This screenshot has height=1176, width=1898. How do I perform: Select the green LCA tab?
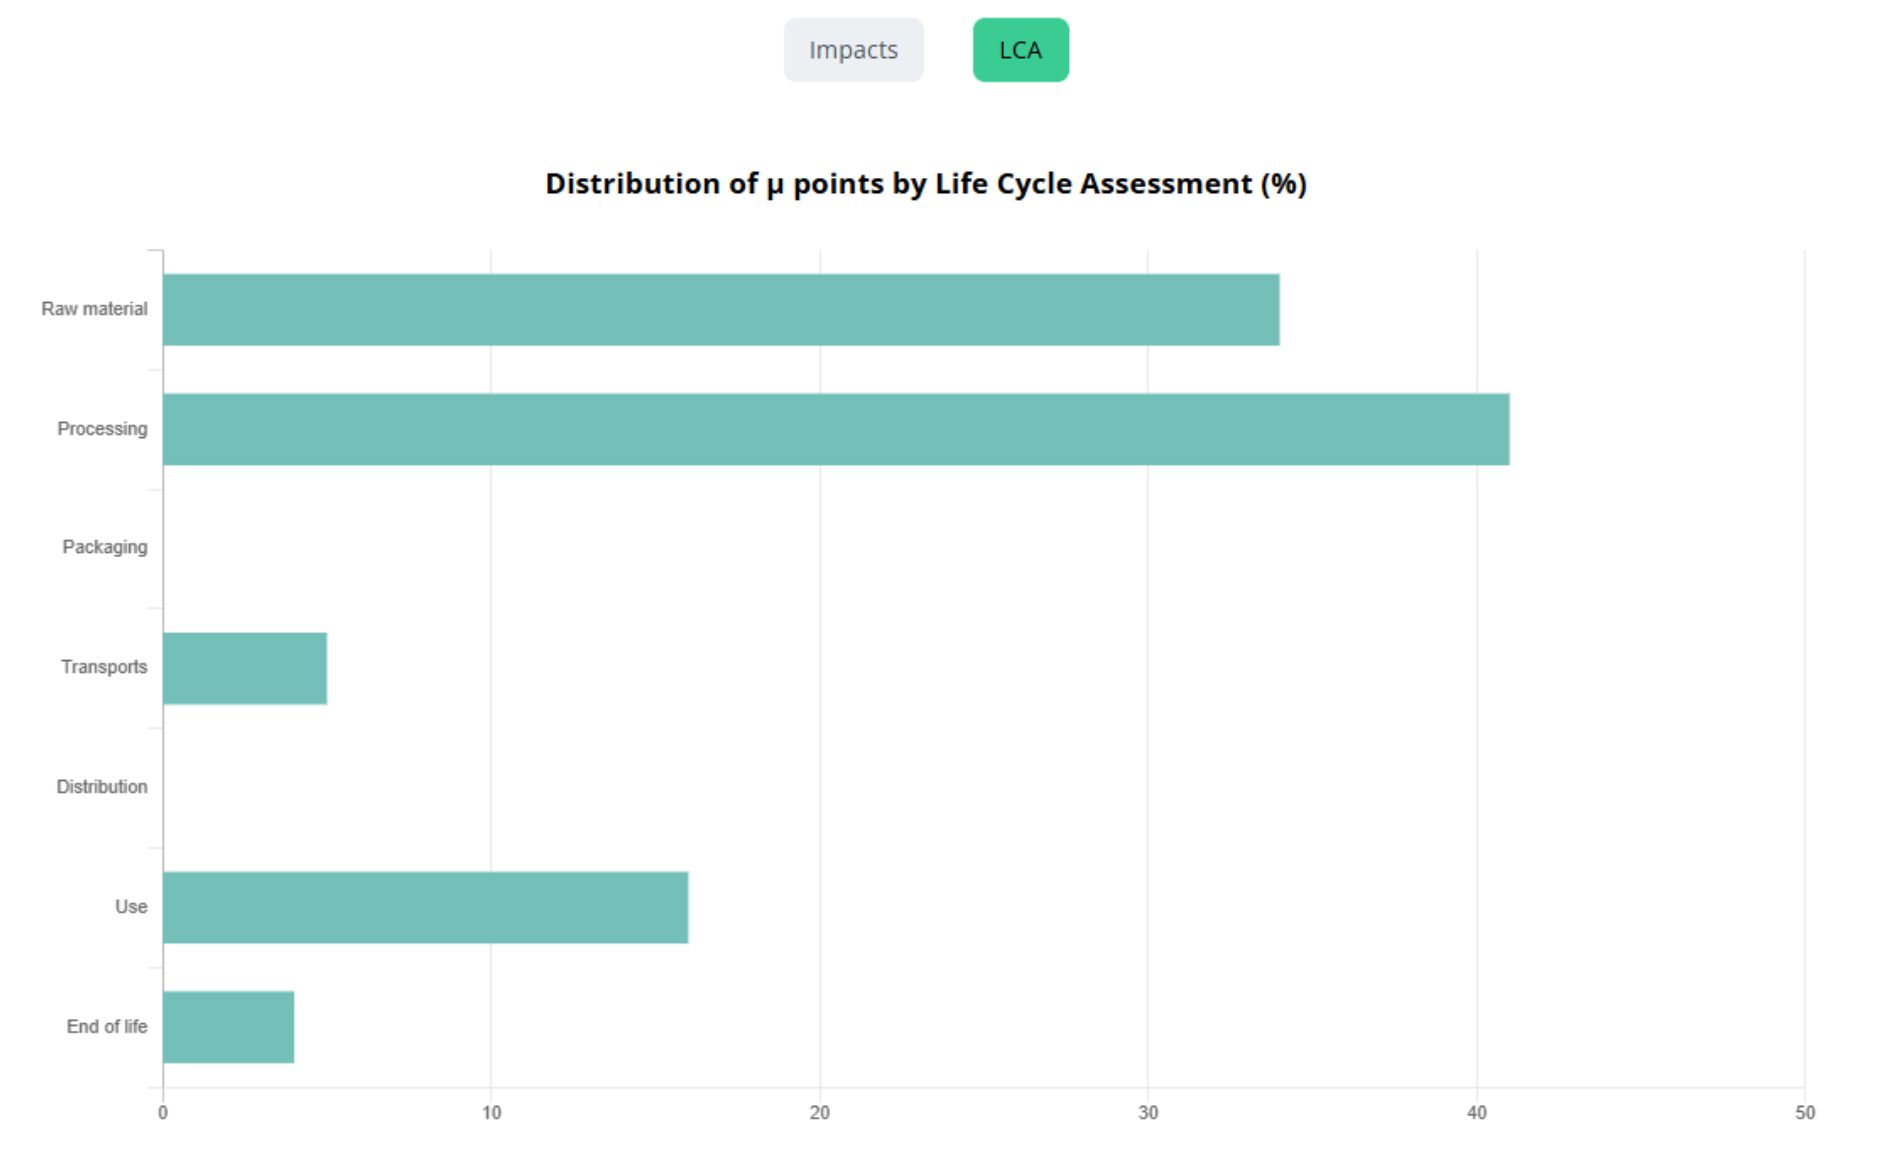[x=1020, y=50]
